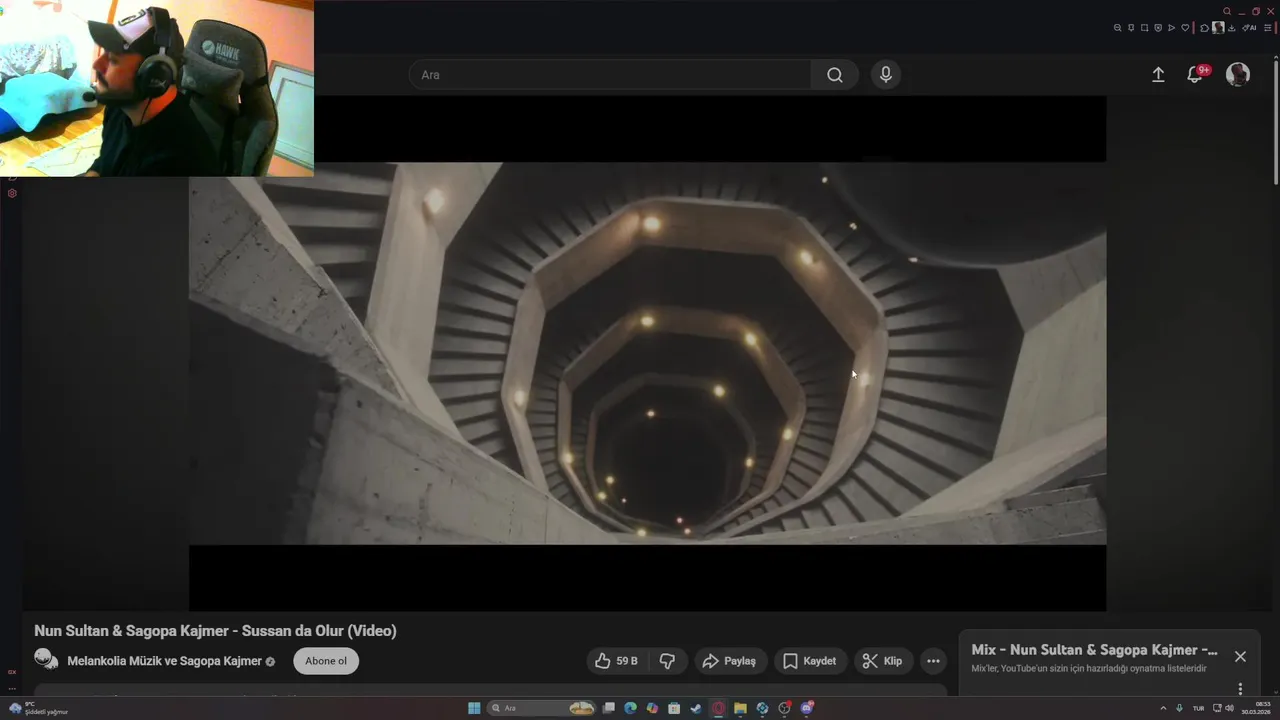Create a clip with Klip button
Screen dimensions: 1280x720
click(882, 661)
